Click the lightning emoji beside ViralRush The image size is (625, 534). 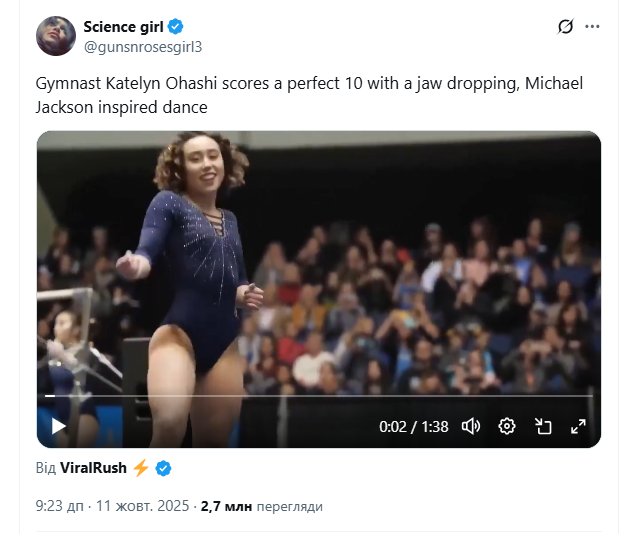coord(141,468)
